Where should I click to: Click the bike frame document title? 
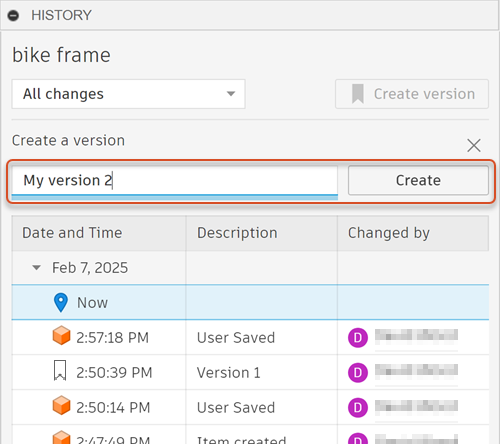[x=61, y=55]
